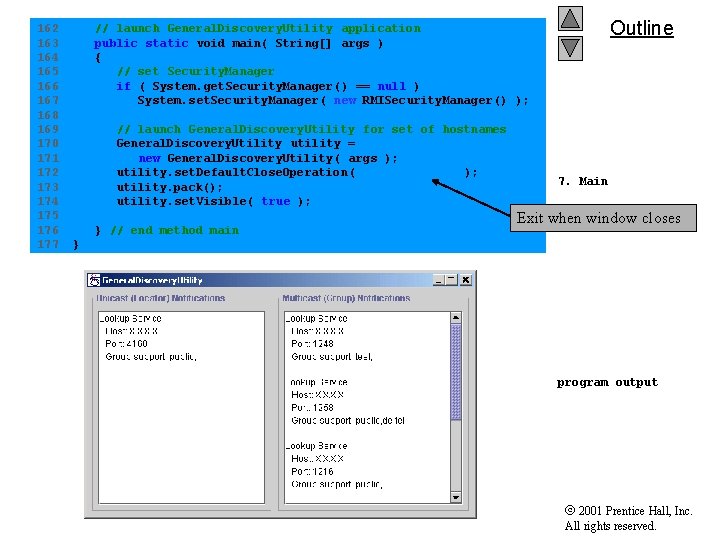Select 'Port: 1216' text in Multicast panel
The image size is (720, 540).
click(312, 471)
